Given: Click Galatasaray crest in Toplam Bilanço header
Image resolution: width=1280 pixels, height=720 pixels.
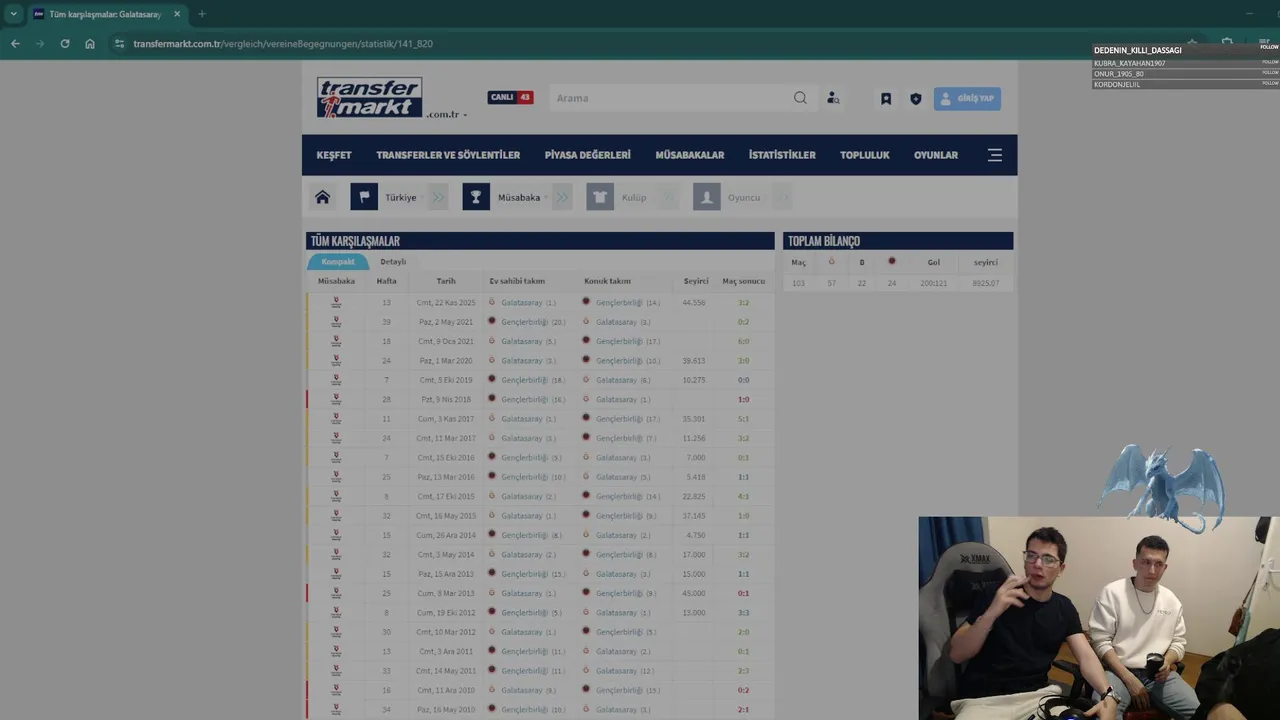Looking at the screenshot, I should (831, 262).
